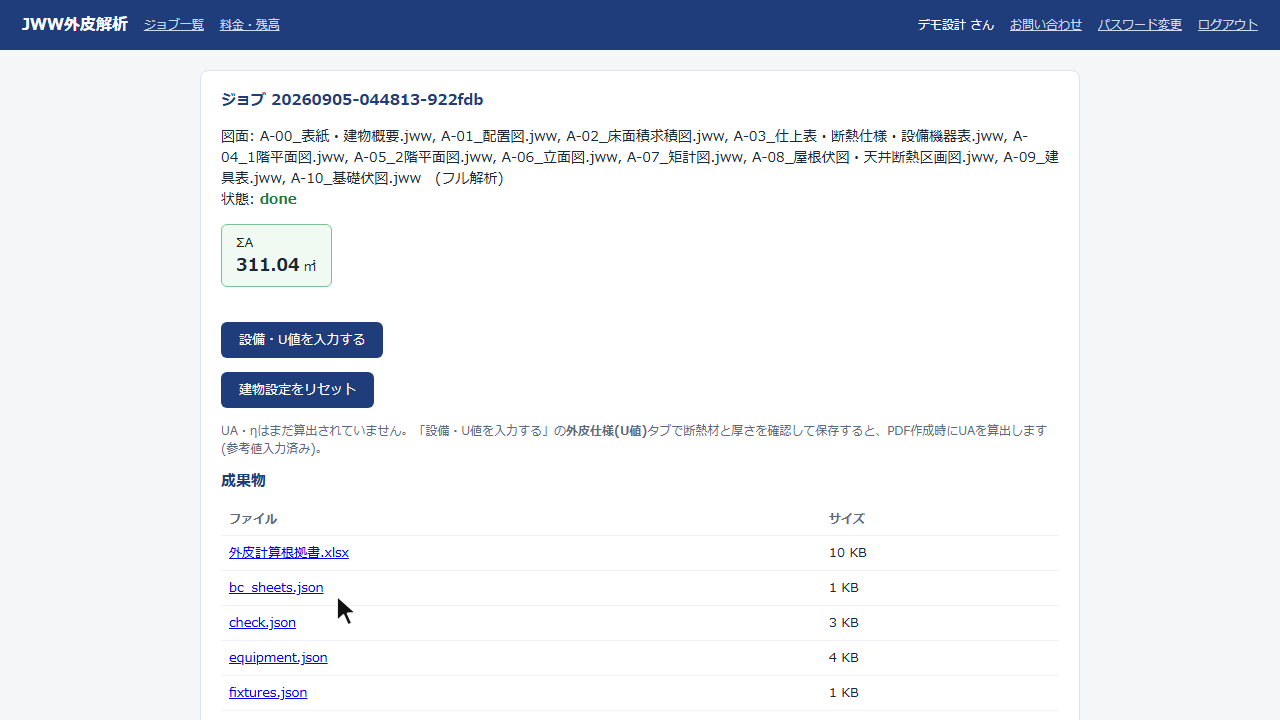This screenshot has width=1280, height=720.
Task: Open the equipment.json file link
Action: pos(278,658)
